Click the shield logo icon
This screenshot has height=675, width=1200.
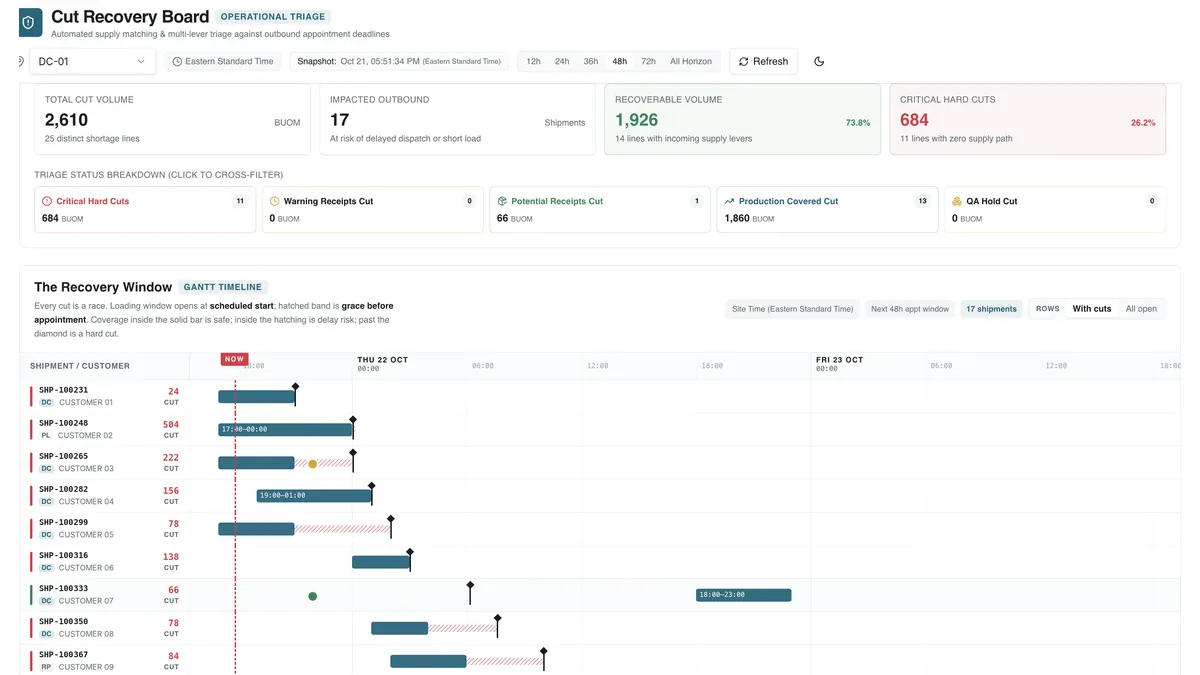[31, 23]
